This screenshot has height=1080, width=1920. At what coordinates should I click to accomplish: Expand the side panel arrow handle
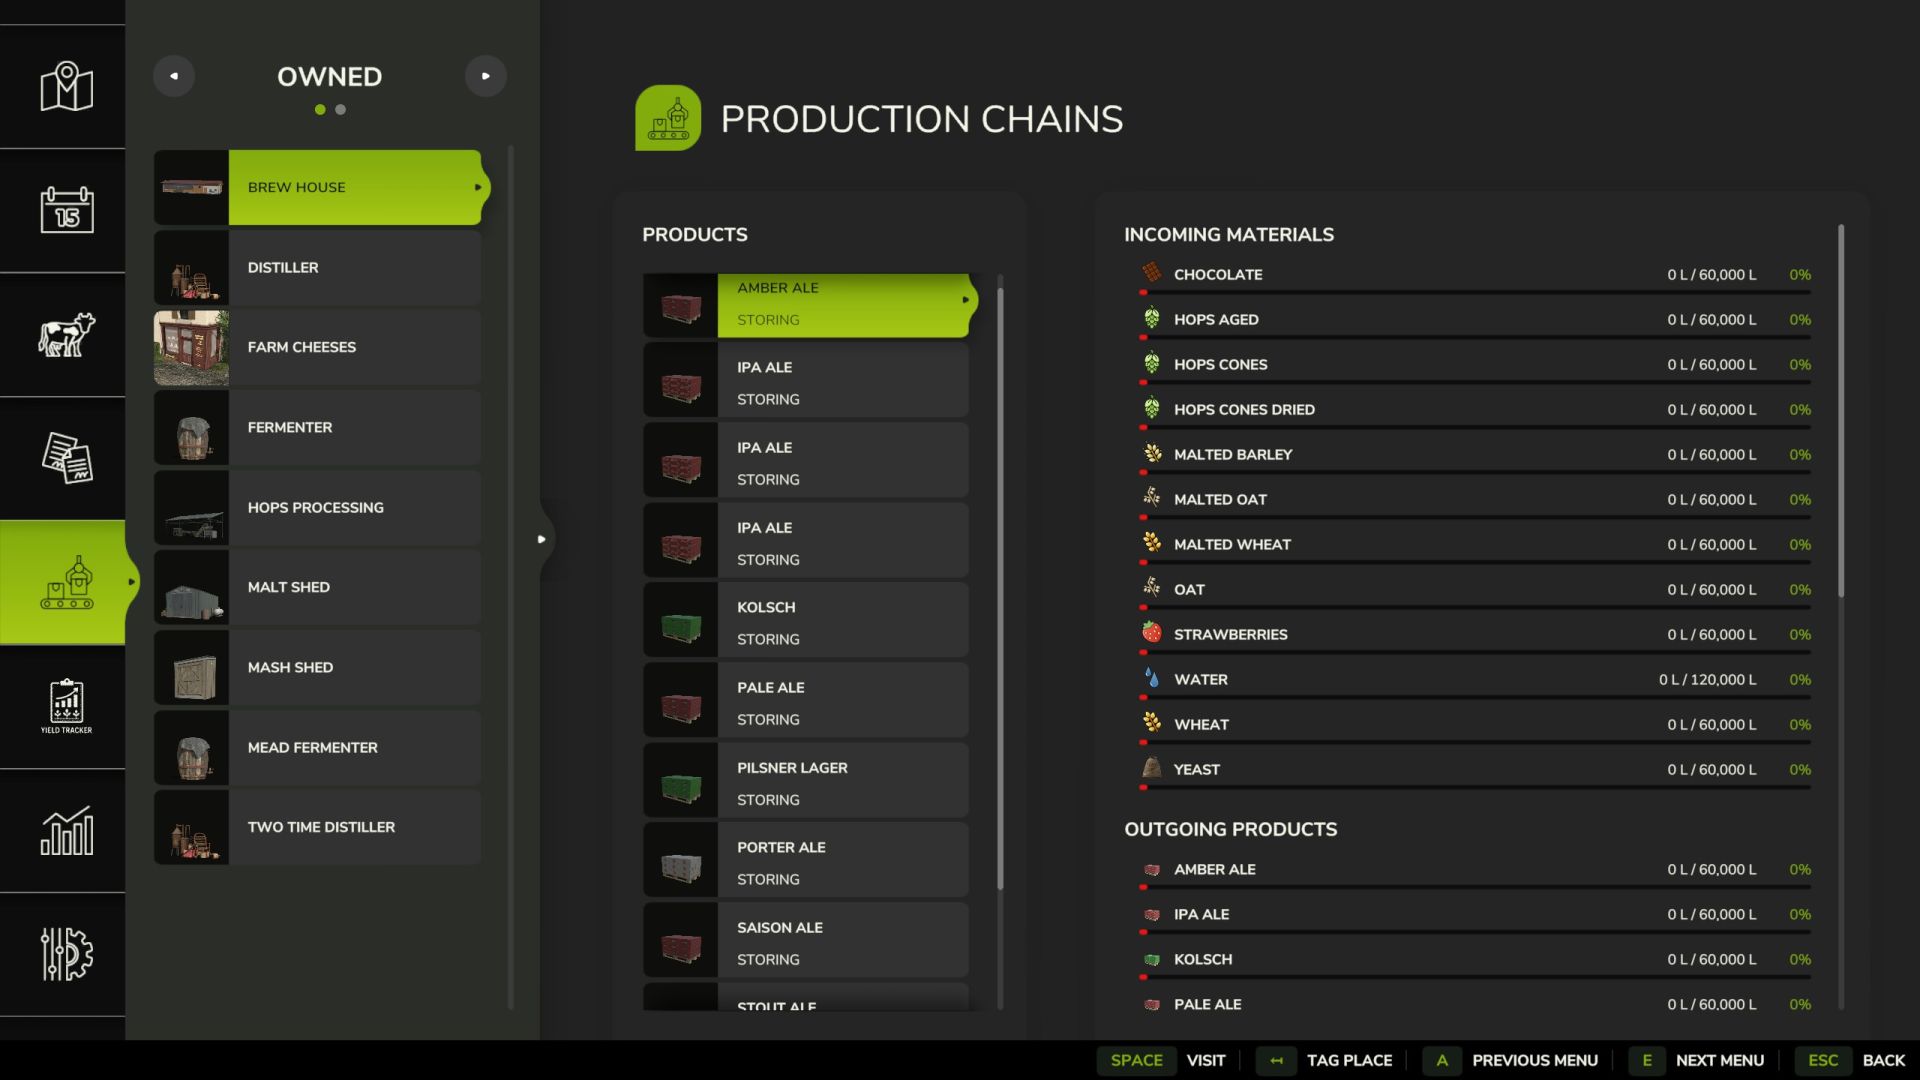click(541, 539)
